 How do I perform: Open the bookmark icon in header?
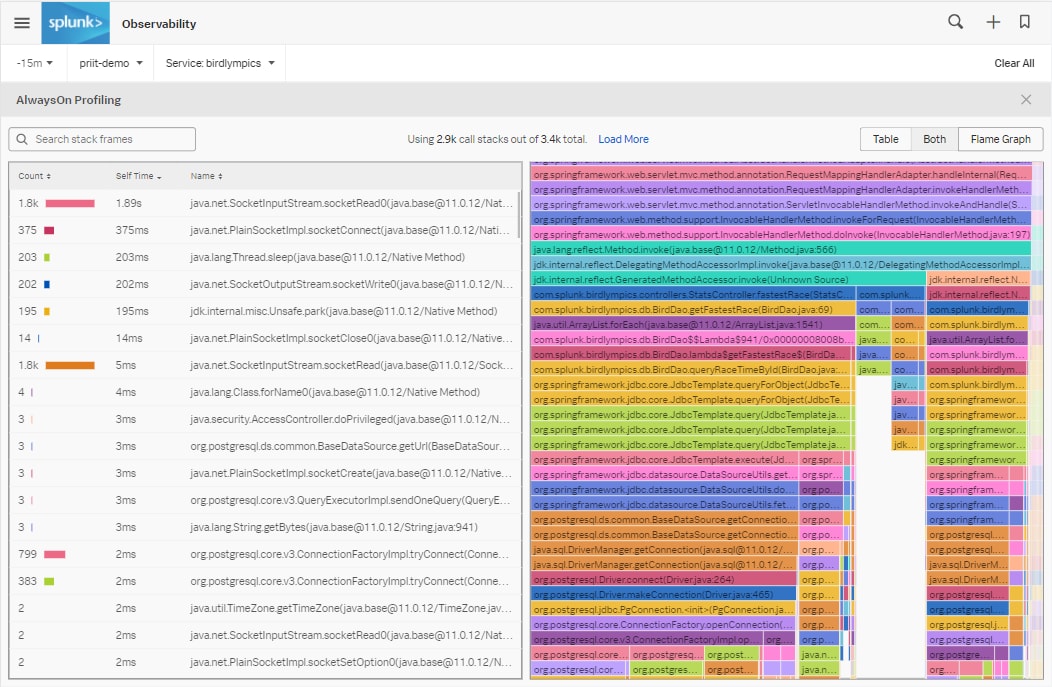coord(1024,22)
